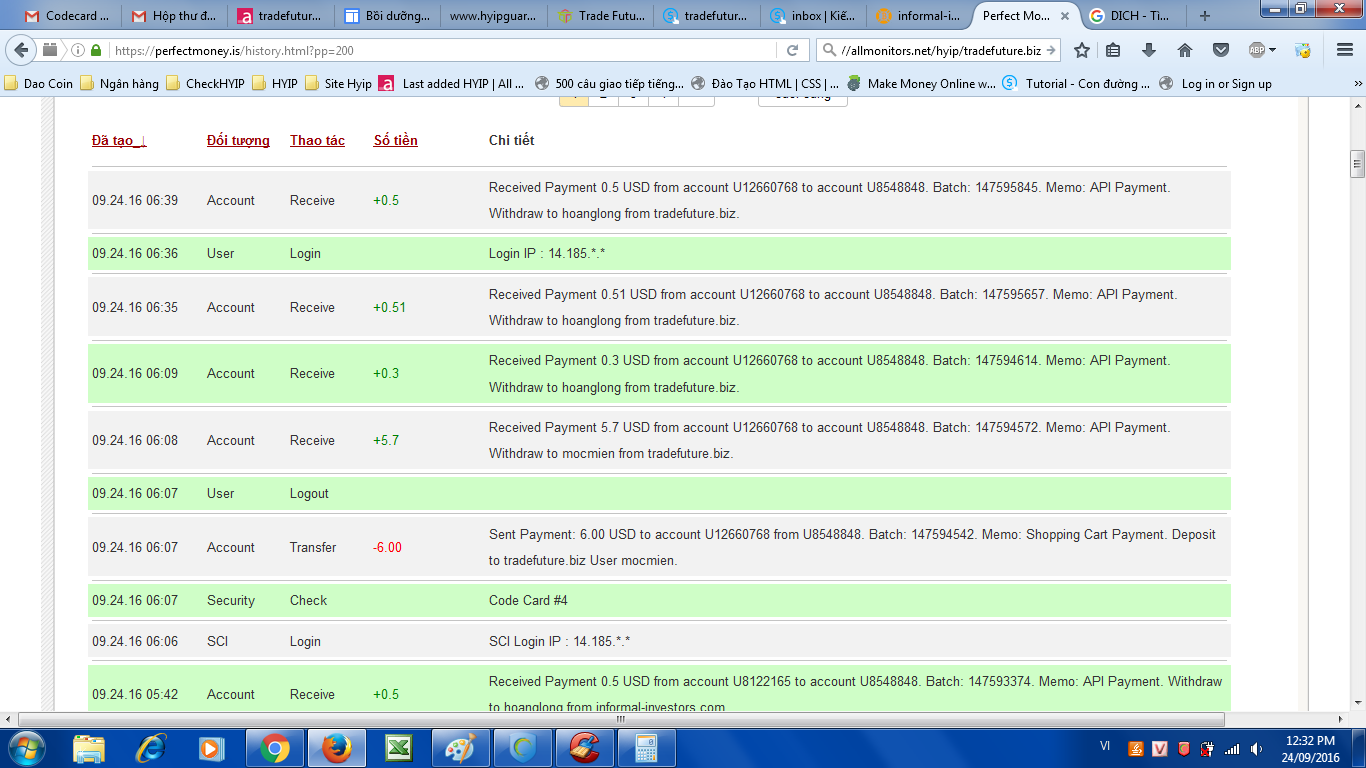
Task: Select the Logout action at 06:07
Action: [x=309, y=493]
